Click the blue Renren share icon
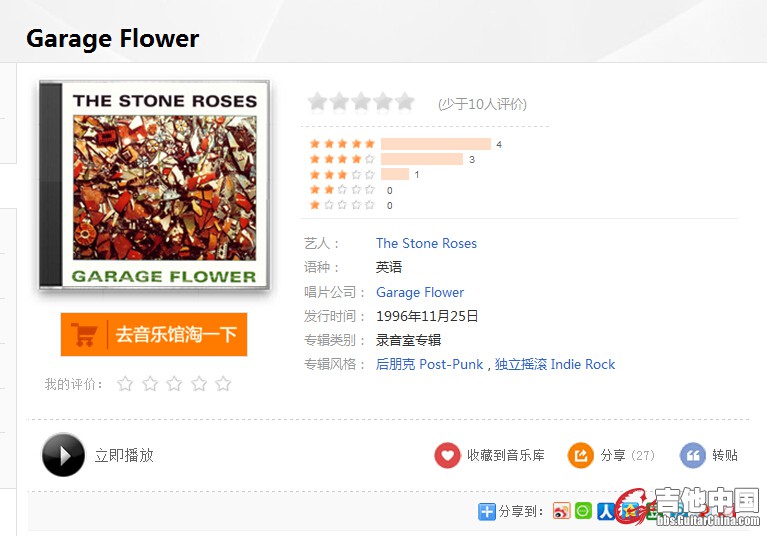This screenshot has height=536, width=767. pyautogui.click(x=606, y=511)
